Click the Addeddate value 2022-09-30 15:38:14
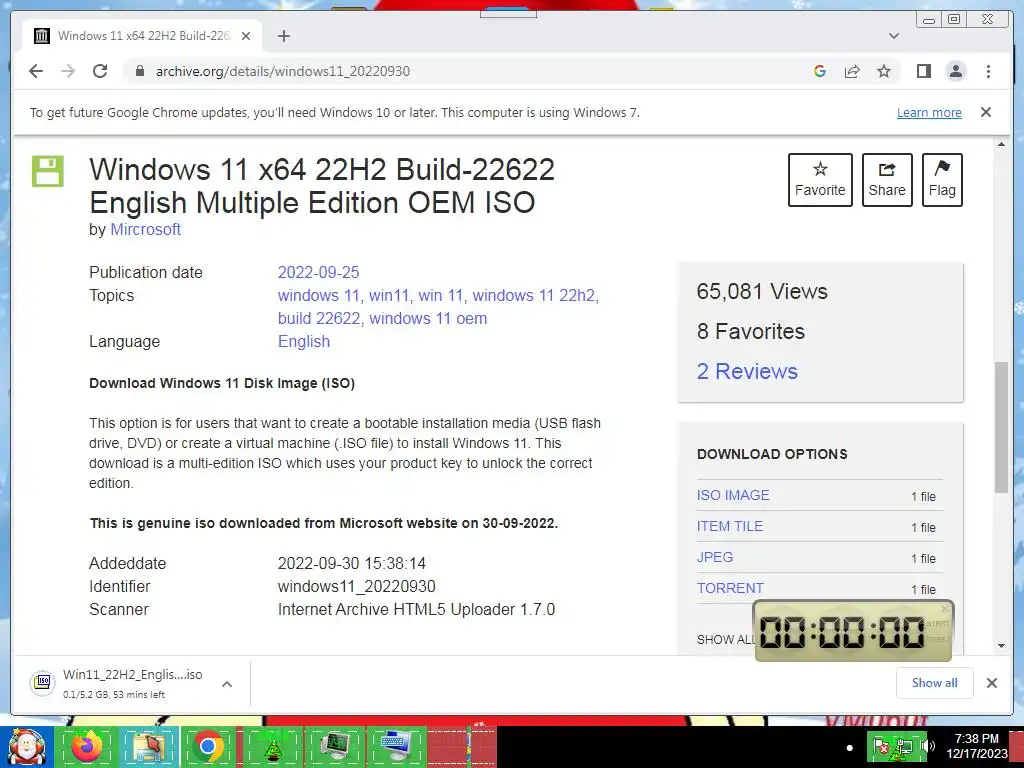Viewport: 1024px width, 768px height. pyautogui.click(x=351, y=564)
